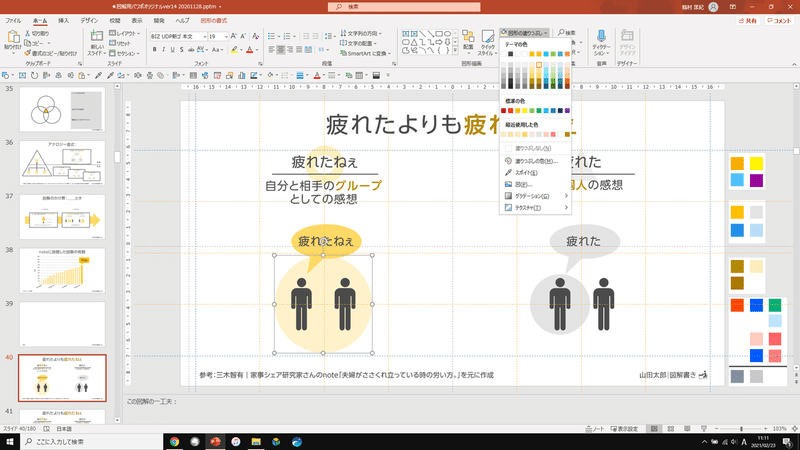Screen dimensions: 800x450
Task: Click the Arrange (配置) icon
Action: click(468, 41)
